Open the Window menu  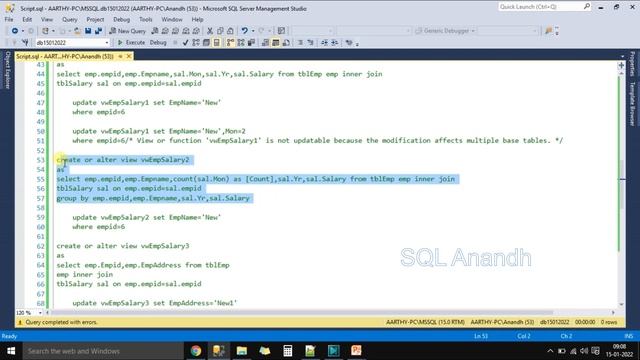pyautogui.click(x=172, y=19)
